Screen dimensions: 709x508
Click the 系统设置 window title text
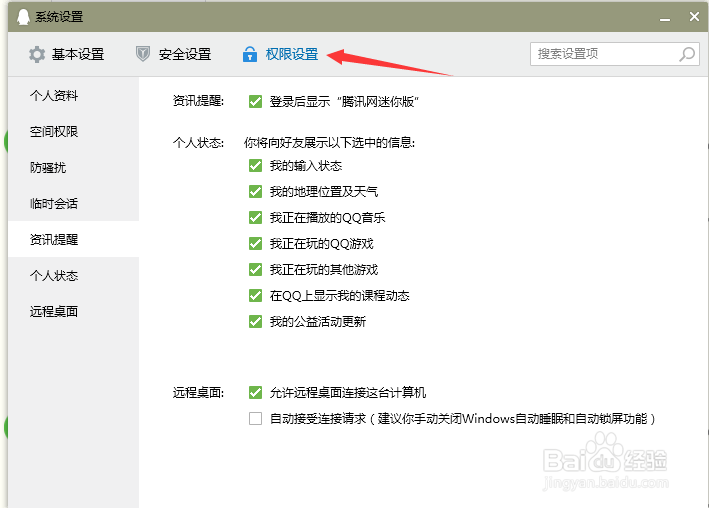(59, 17)
